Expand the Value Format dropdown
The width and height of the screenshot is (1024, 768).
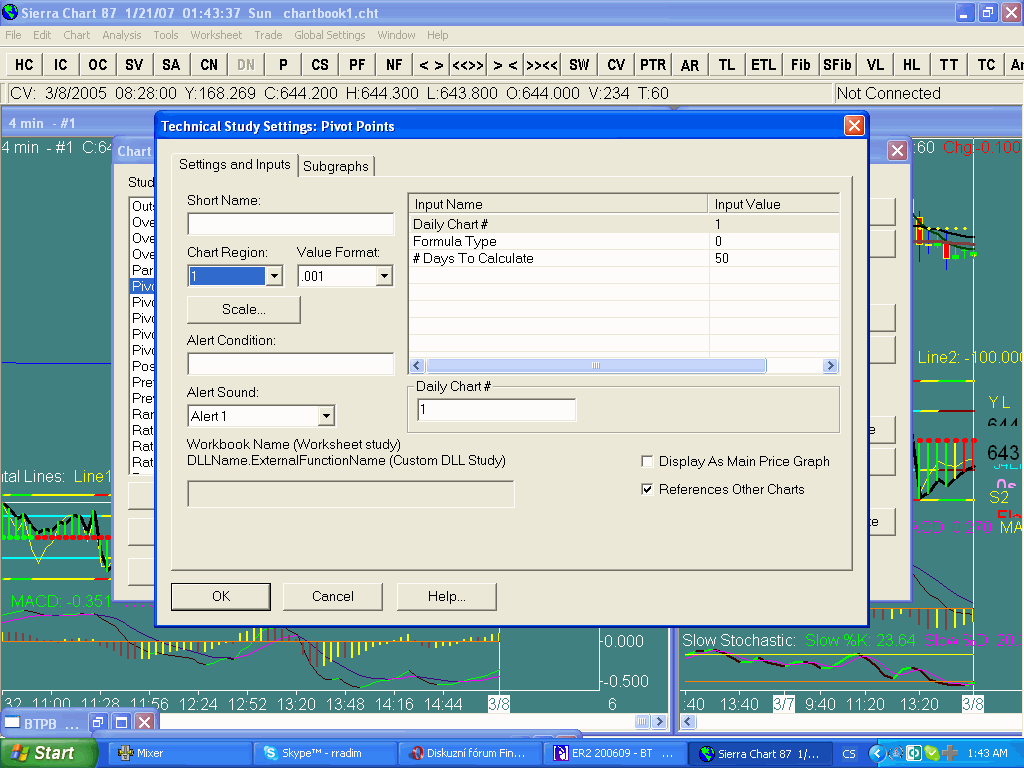coord(384,276)
